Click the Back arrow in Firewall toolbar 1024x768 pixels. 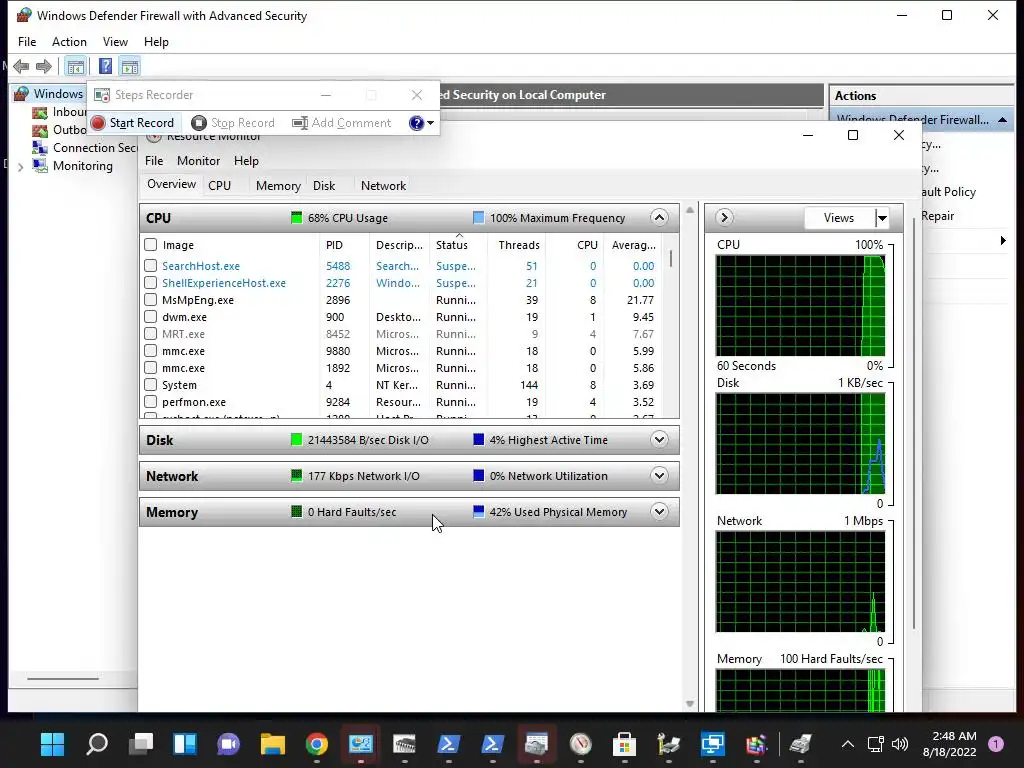coord(21,66)
